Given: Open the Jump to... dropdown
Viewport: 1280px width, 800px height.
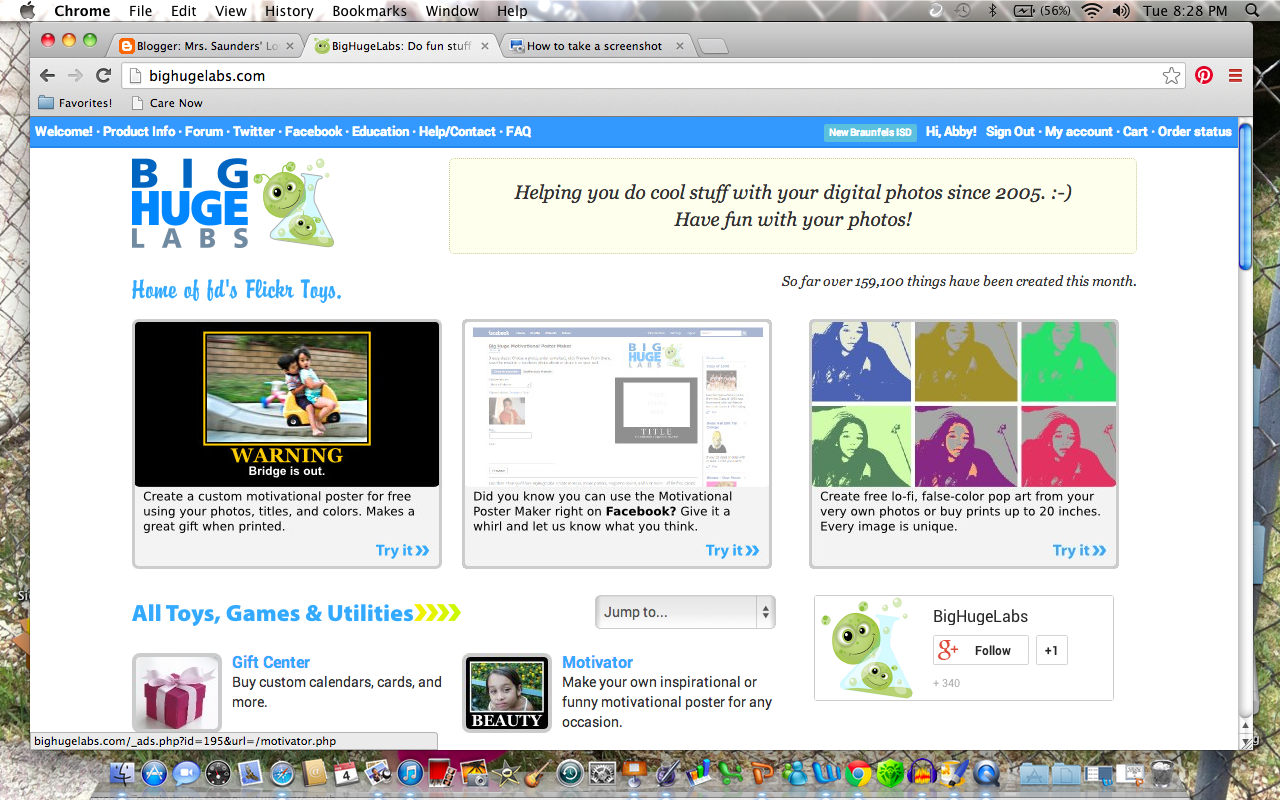Looking at the screenshot, I should point(685,612).
